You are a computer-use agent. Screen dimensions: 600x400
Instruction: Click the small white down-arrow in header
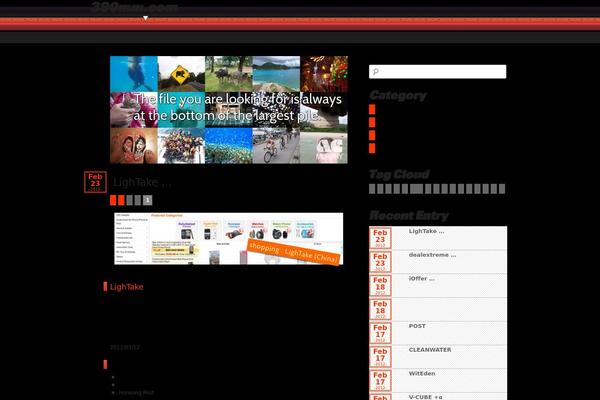(x=145, y=18)
